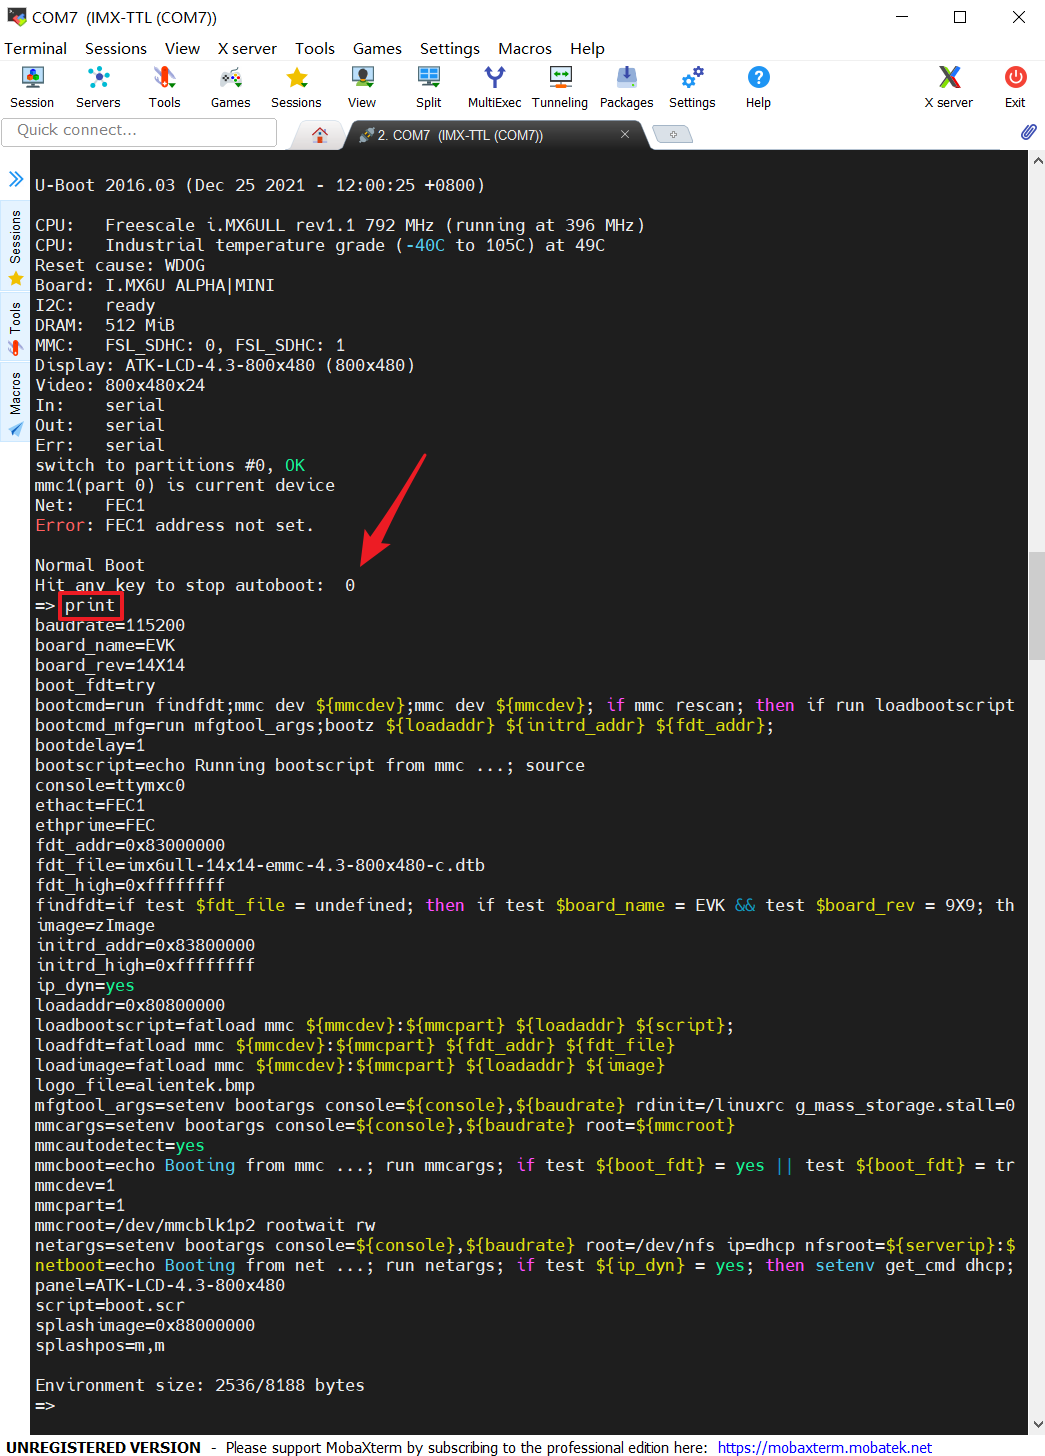
Task: Click the paperclip attachment icon
Action: pos(1028,132)
